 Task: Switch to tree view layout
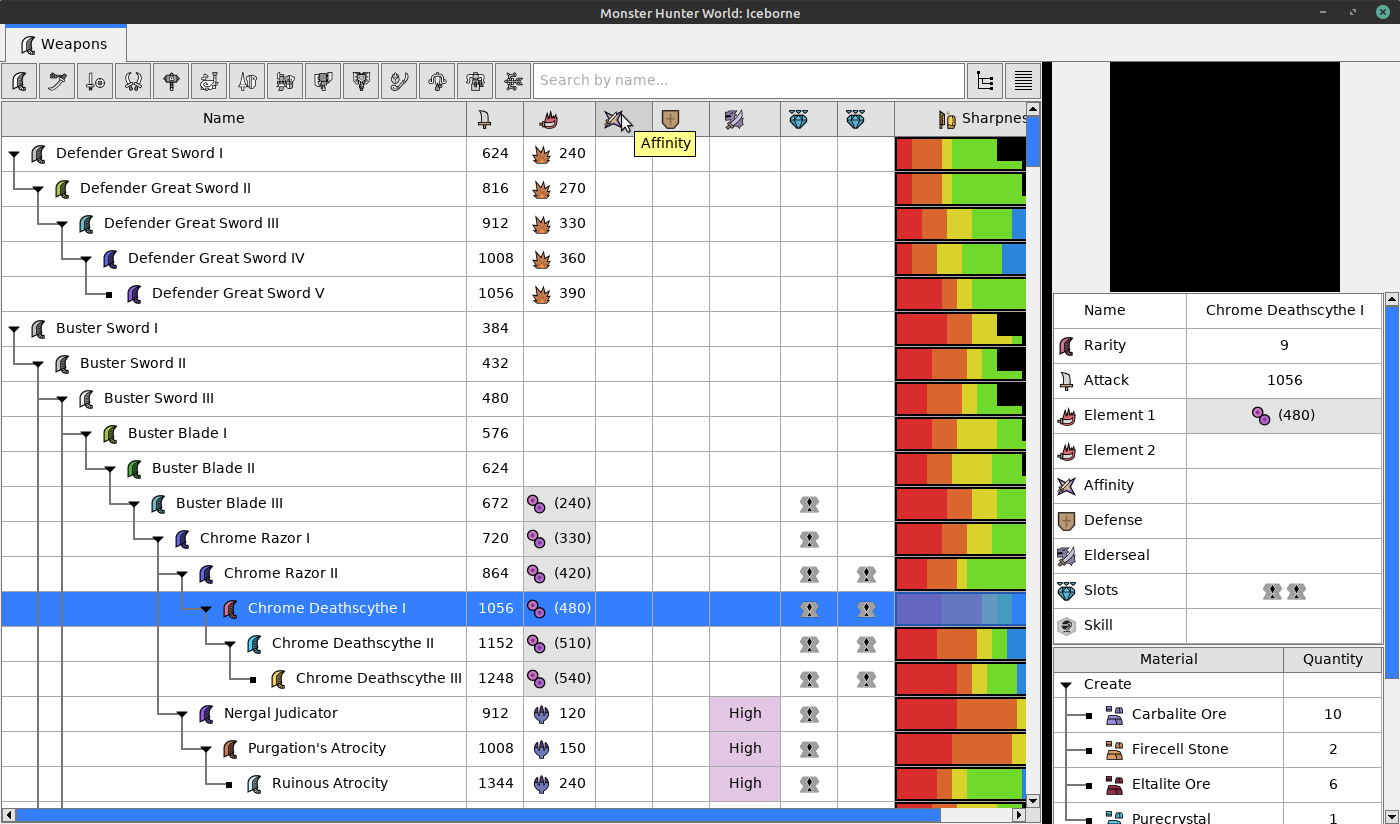985,80
